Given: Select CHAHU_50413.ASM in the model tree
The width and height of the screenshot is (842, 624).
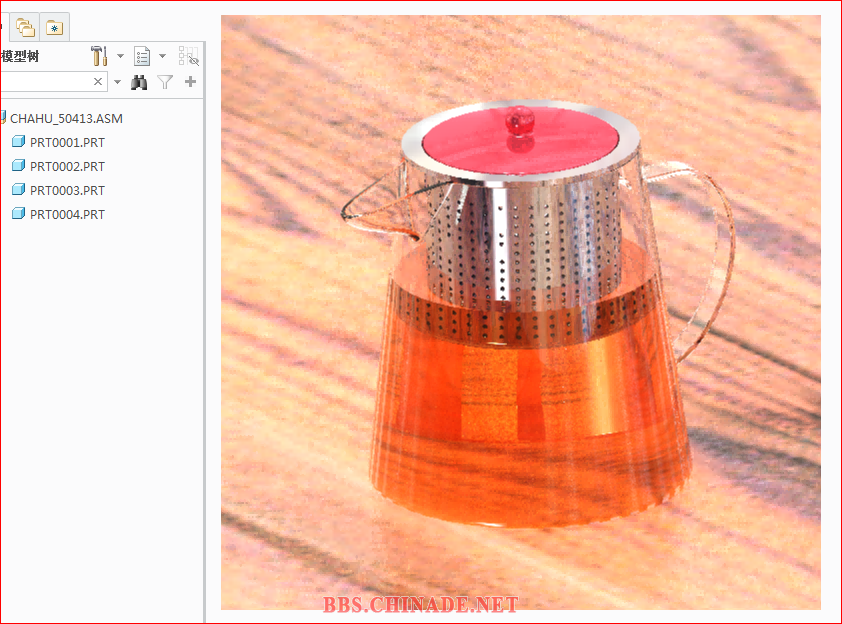Looking at the screenshot, I should (x=66, y=119).
